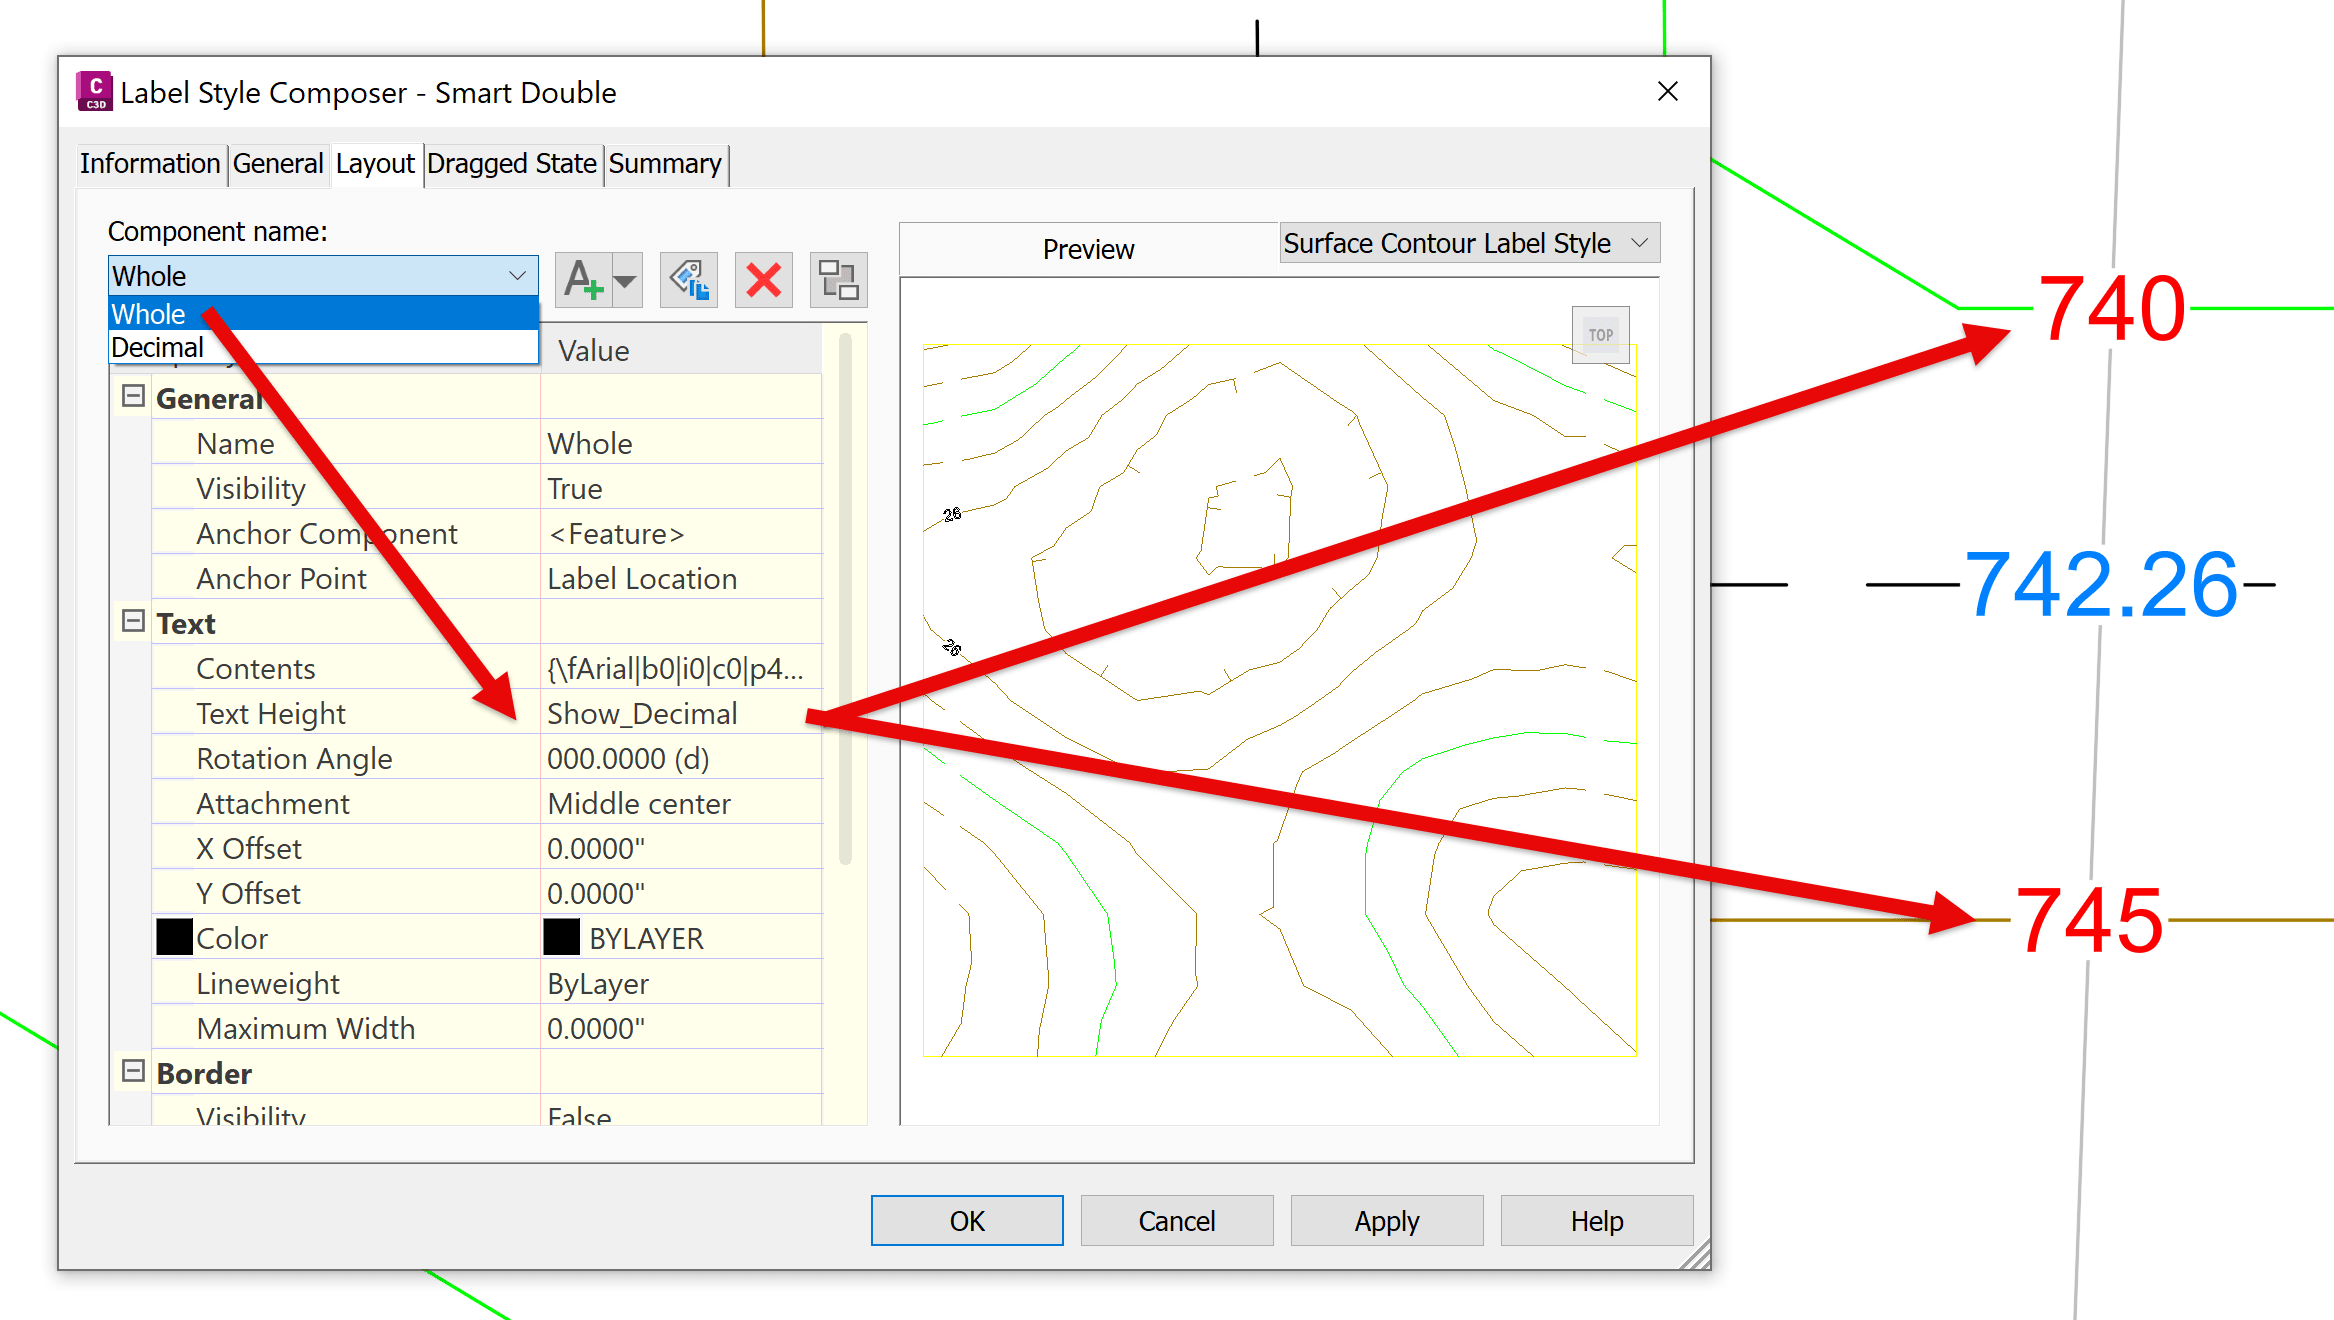This screenshot has width=2334, height=1320.
Task: Click the Copy Component icon
Action: (x=689, y=280)
